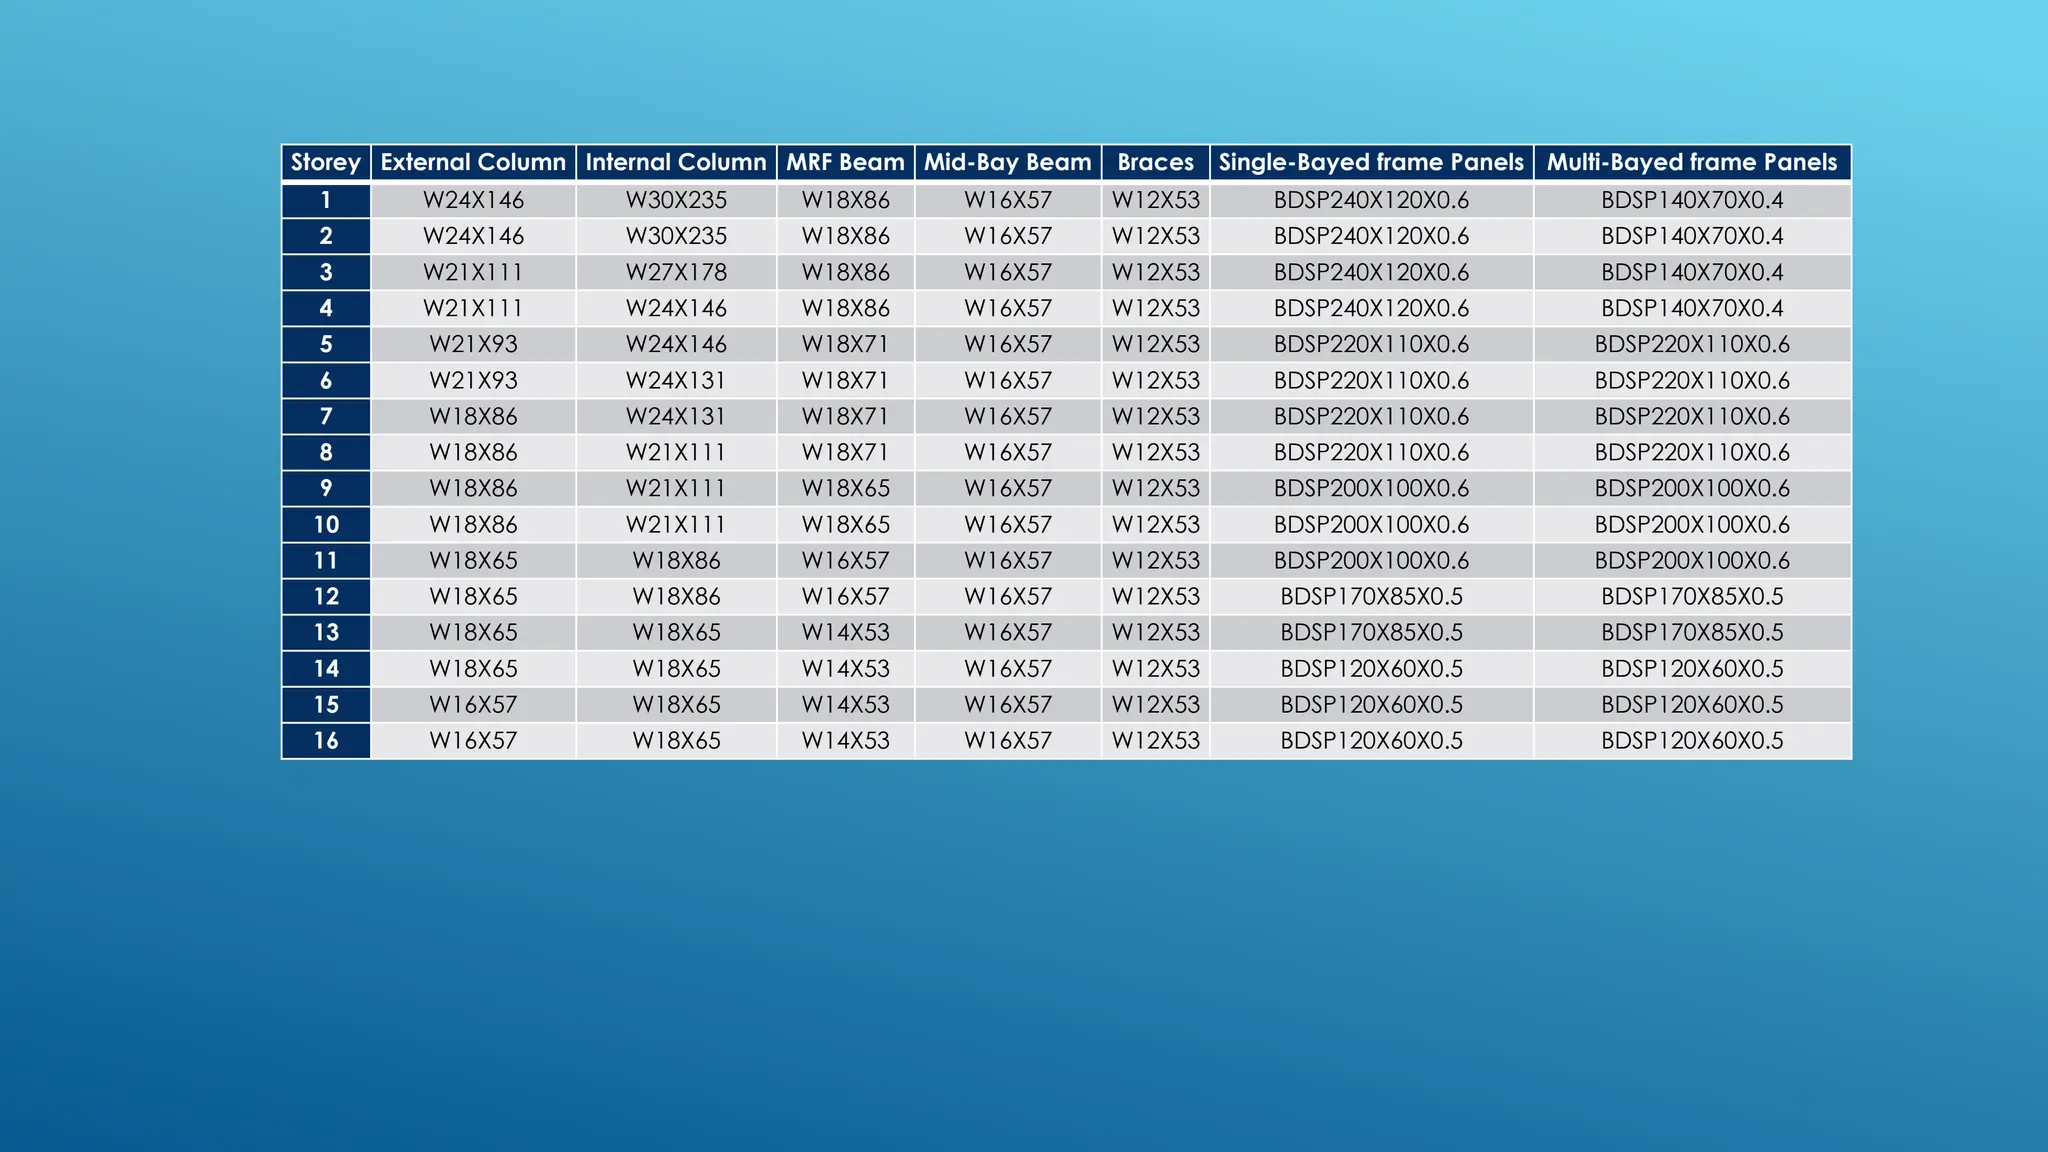Click the External Column header cell
Screen dimensions: 2048x1152
[473, 162]
